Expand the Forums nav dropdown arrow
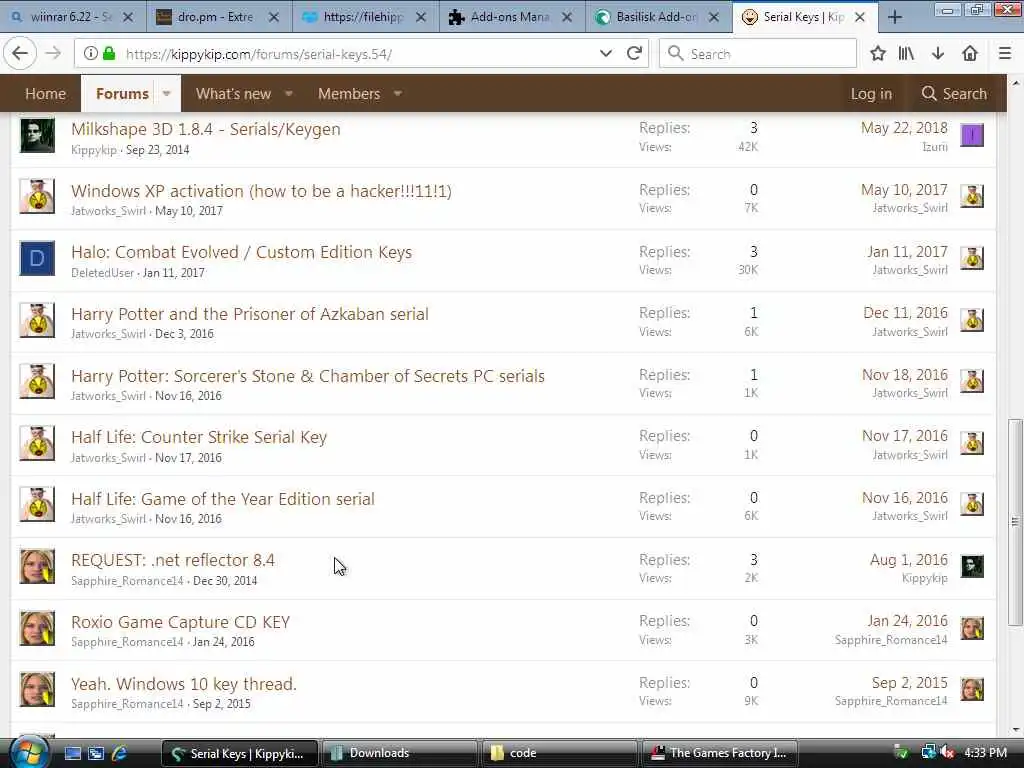The image size is (1024, 768). [167, 93]
